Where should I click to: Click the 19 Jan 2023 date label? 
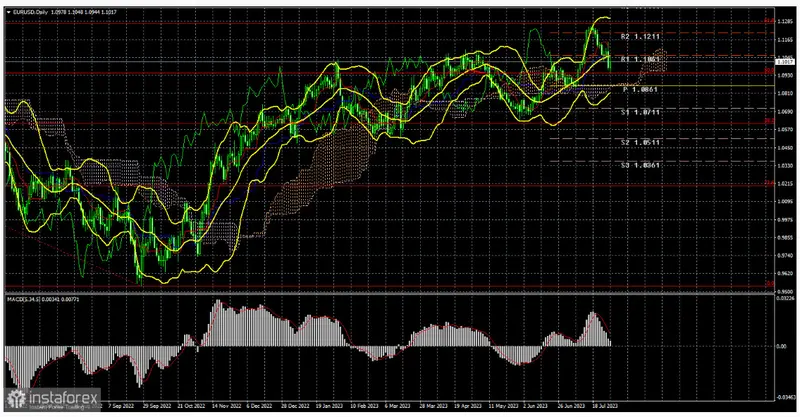point(330,406)
